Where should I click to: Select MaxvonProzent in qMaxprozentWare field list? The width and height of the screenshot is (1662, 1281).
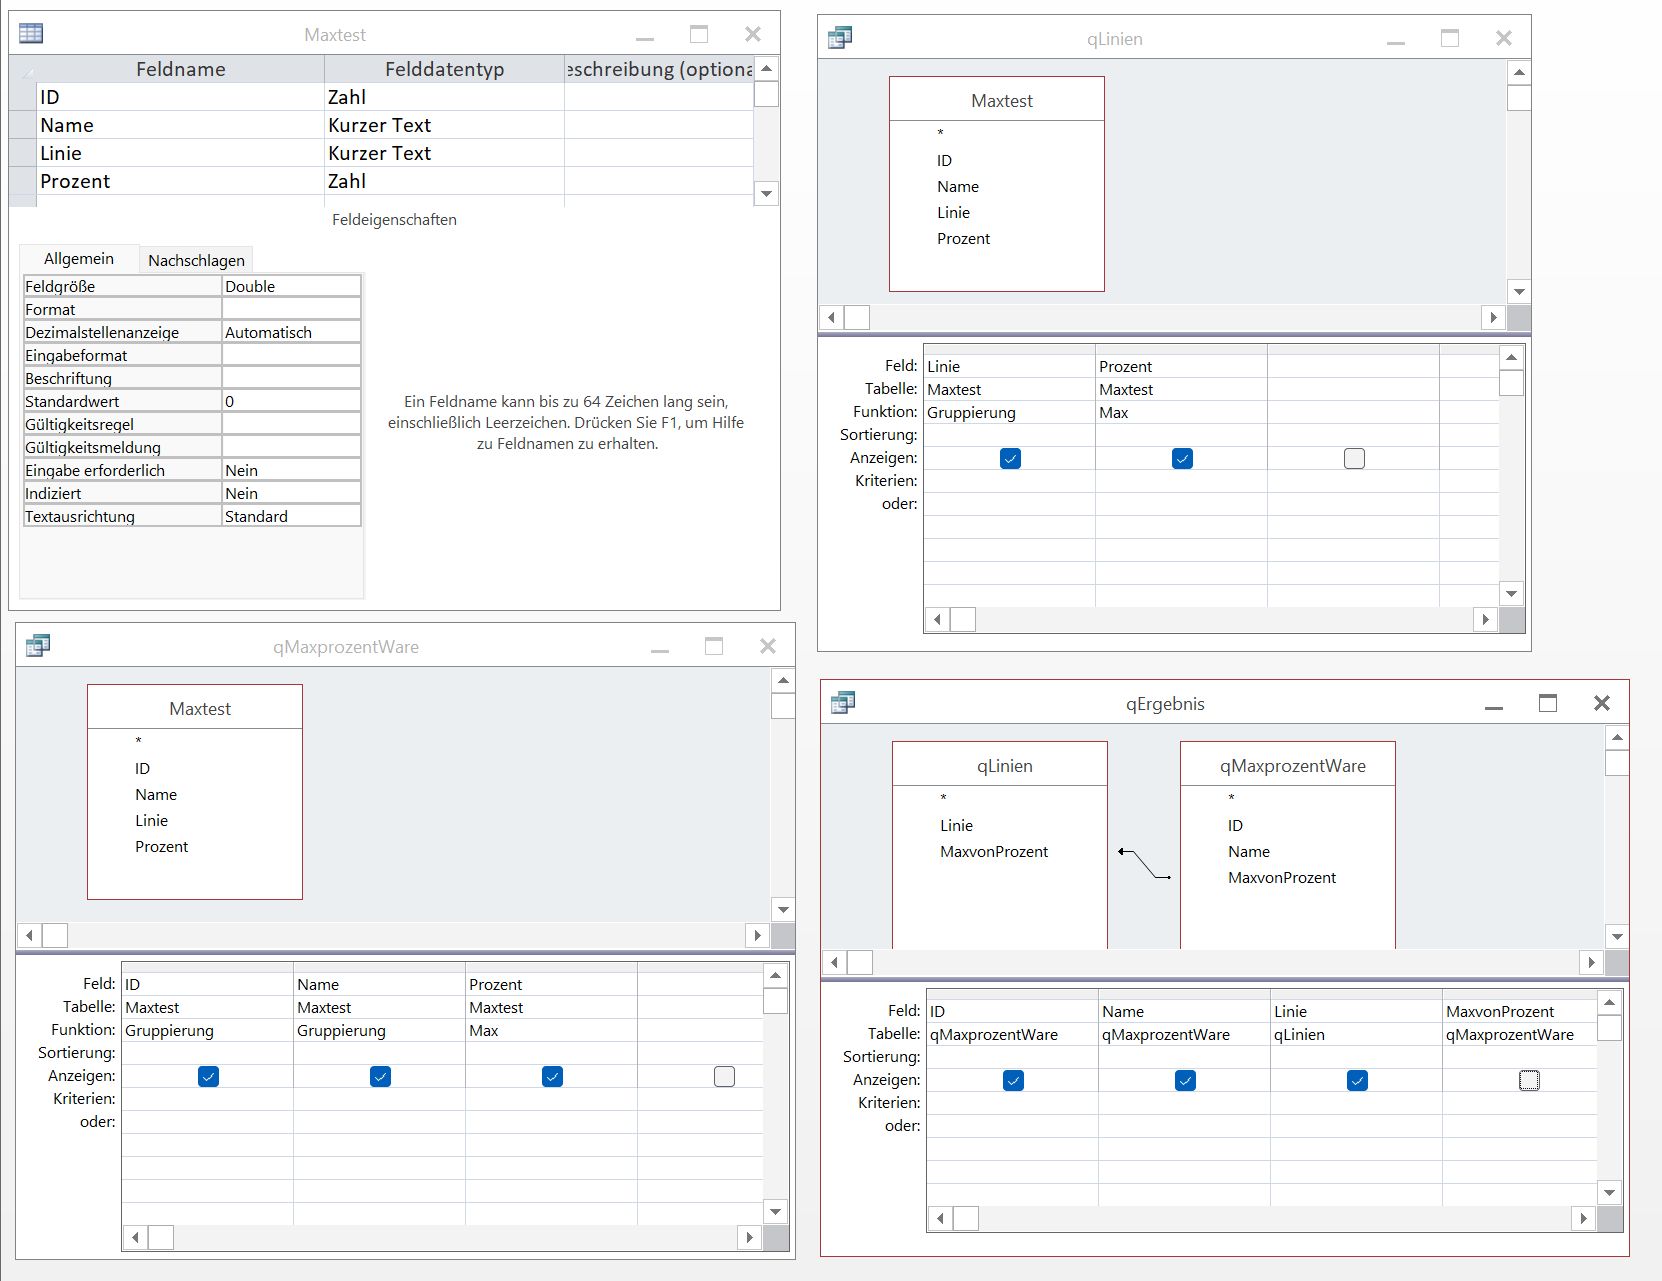[1282, 877]
